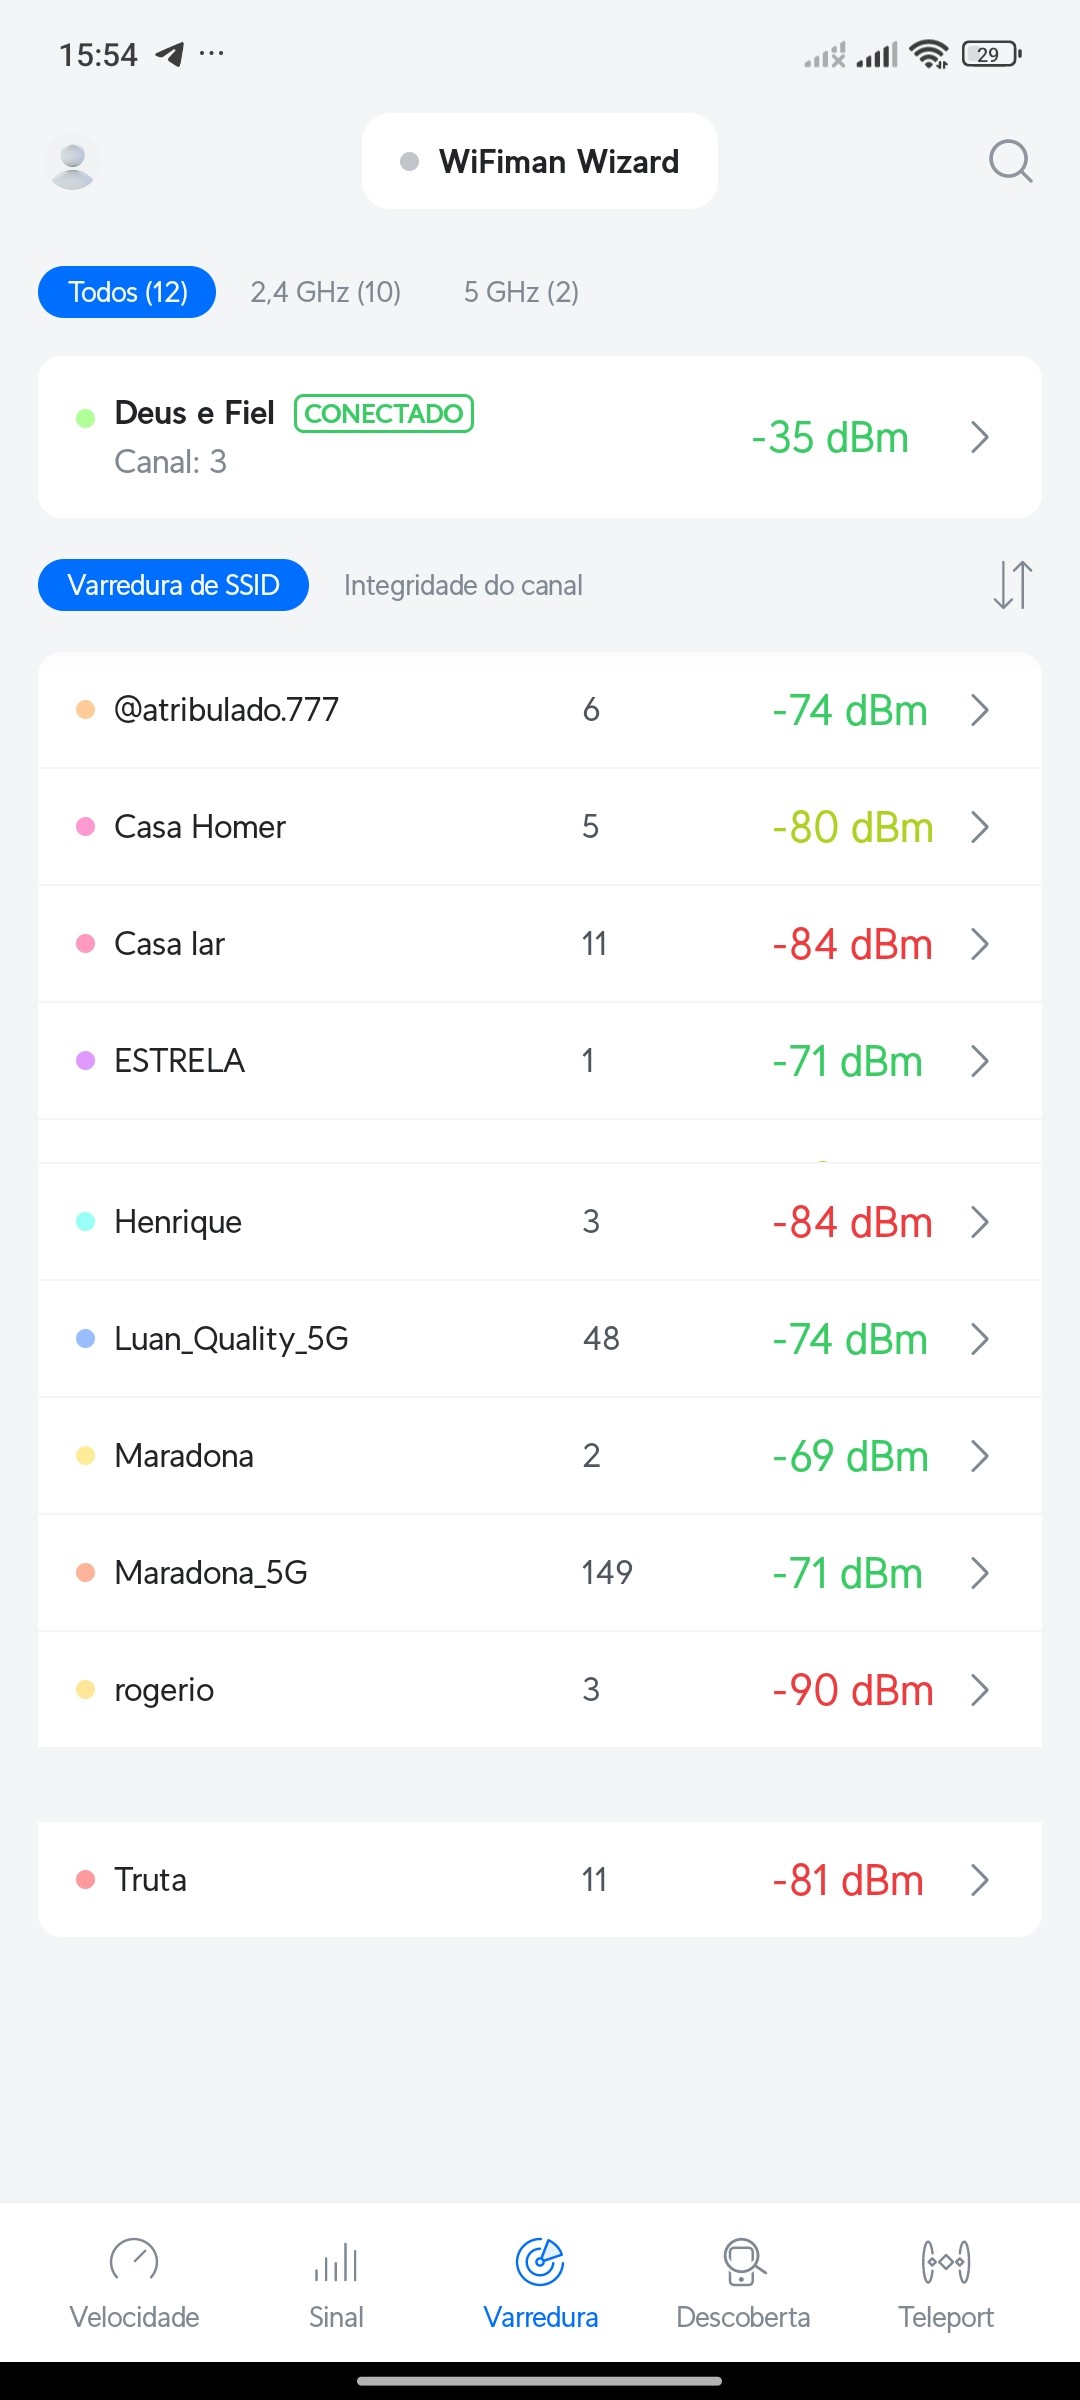Switch to Varredura de SSID tab

173,585
